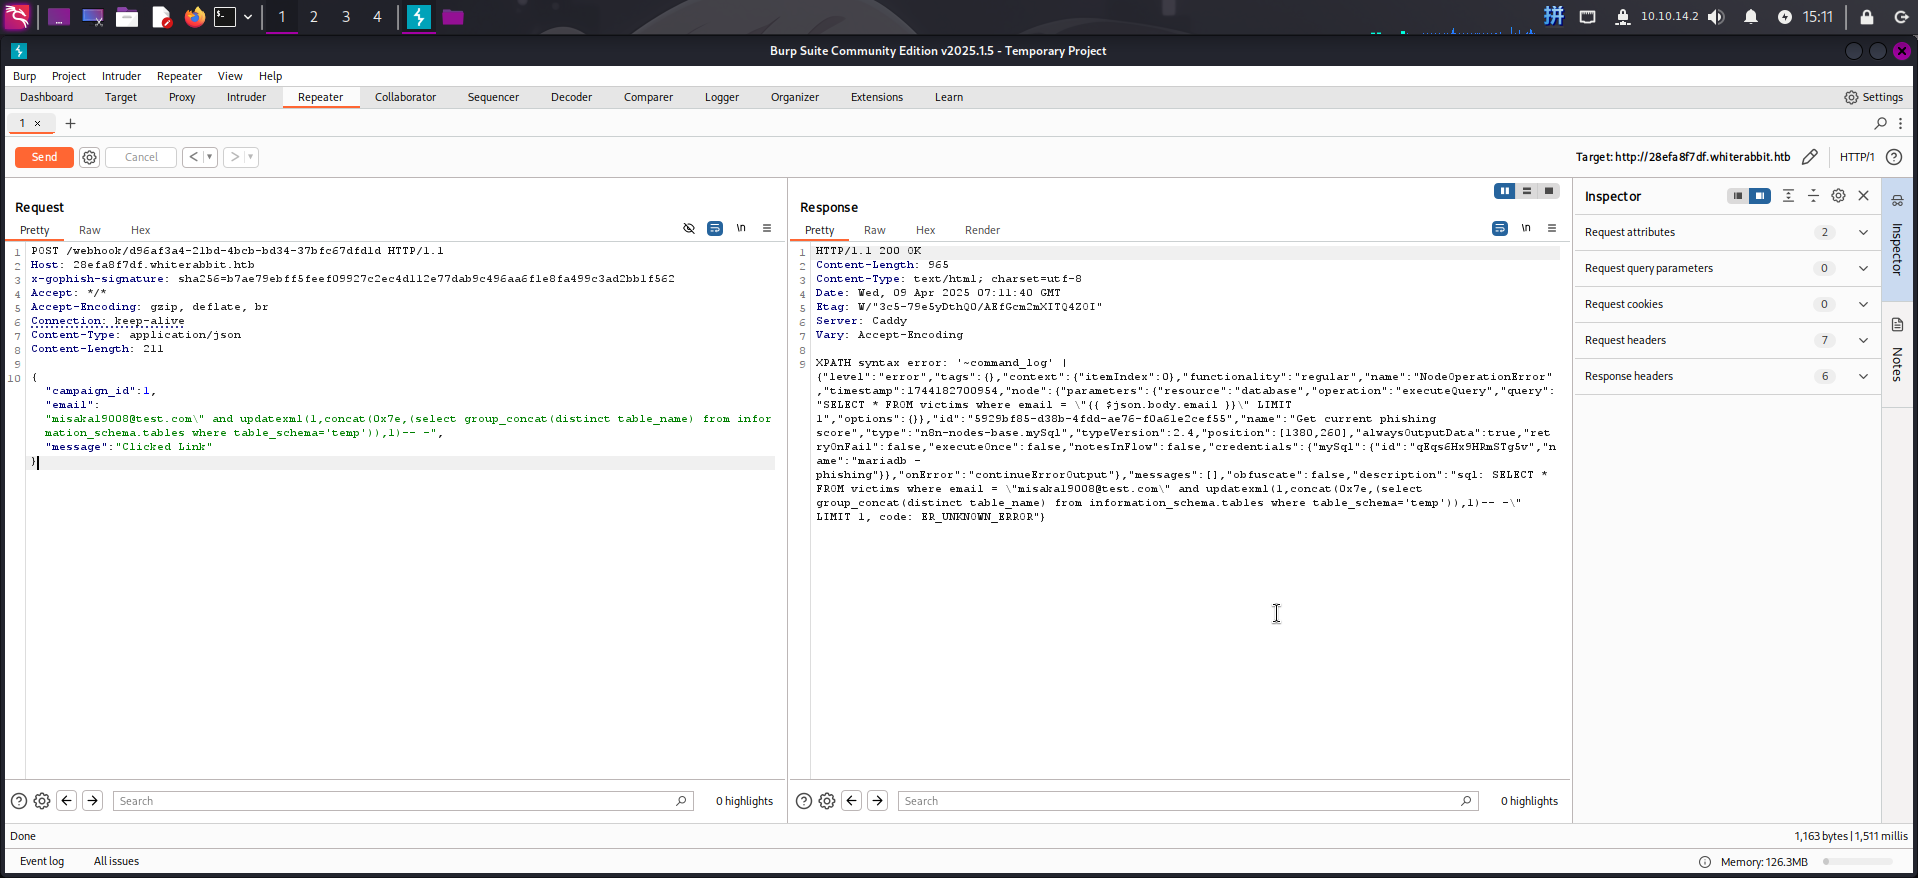Image resolution: width=1918 pixels, height=878 pixels.
Task: Open send options gear next to Send
Action: pyautogui.click(x=89, y=157)
